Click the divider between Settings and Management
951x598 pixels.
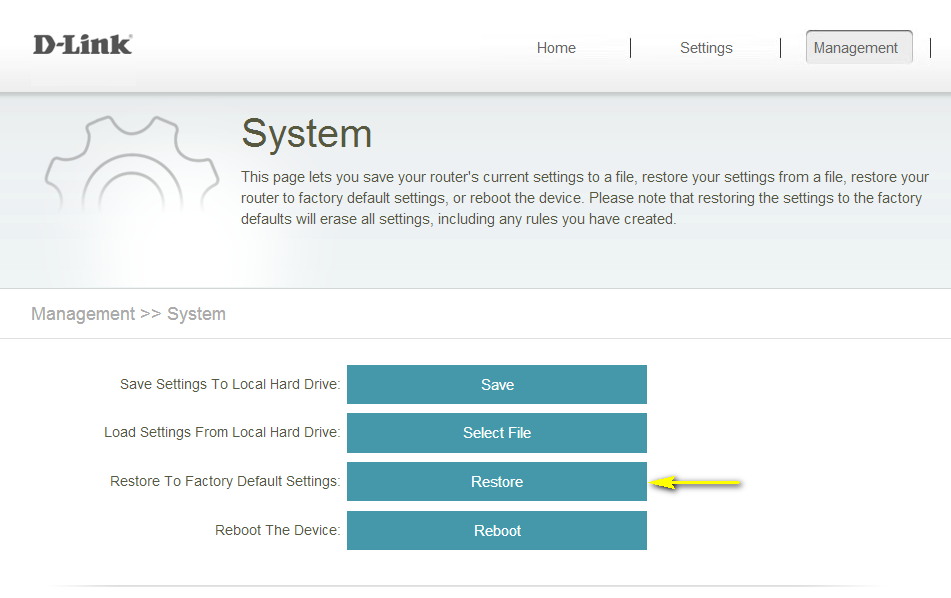pos(780,48)
